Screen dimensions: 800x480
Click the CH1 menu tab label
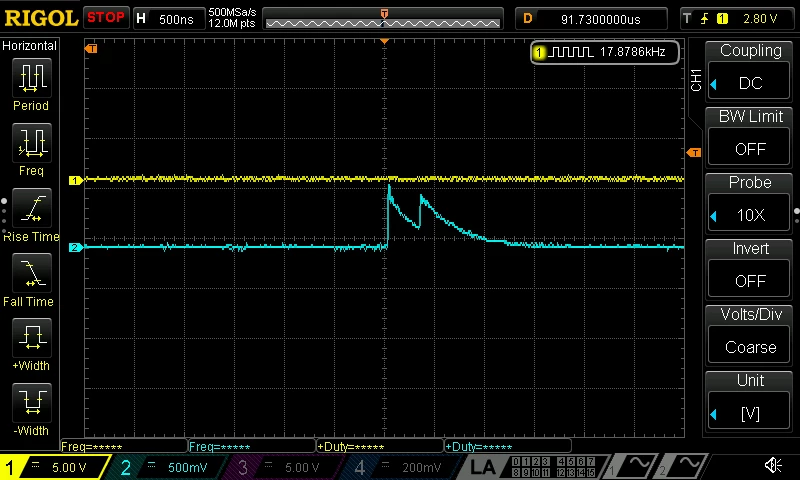[696, 80]
